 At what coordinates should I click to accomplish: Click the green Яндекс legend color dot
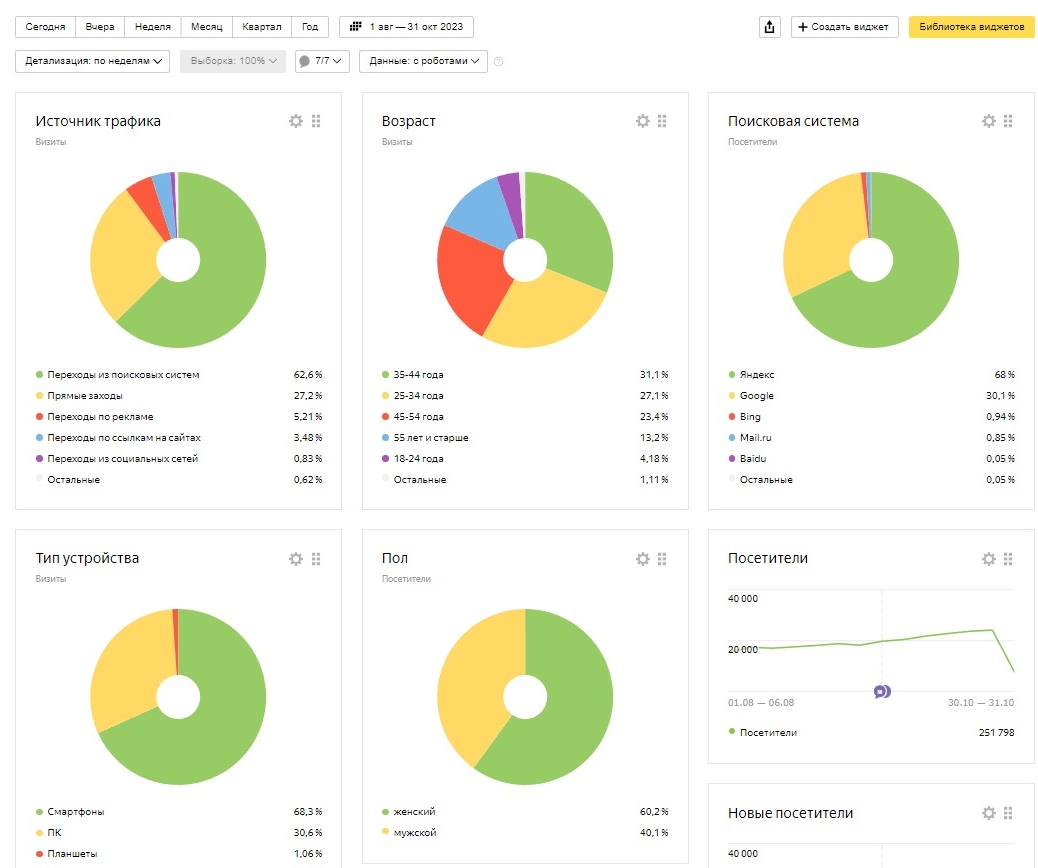tap(731, 375)
